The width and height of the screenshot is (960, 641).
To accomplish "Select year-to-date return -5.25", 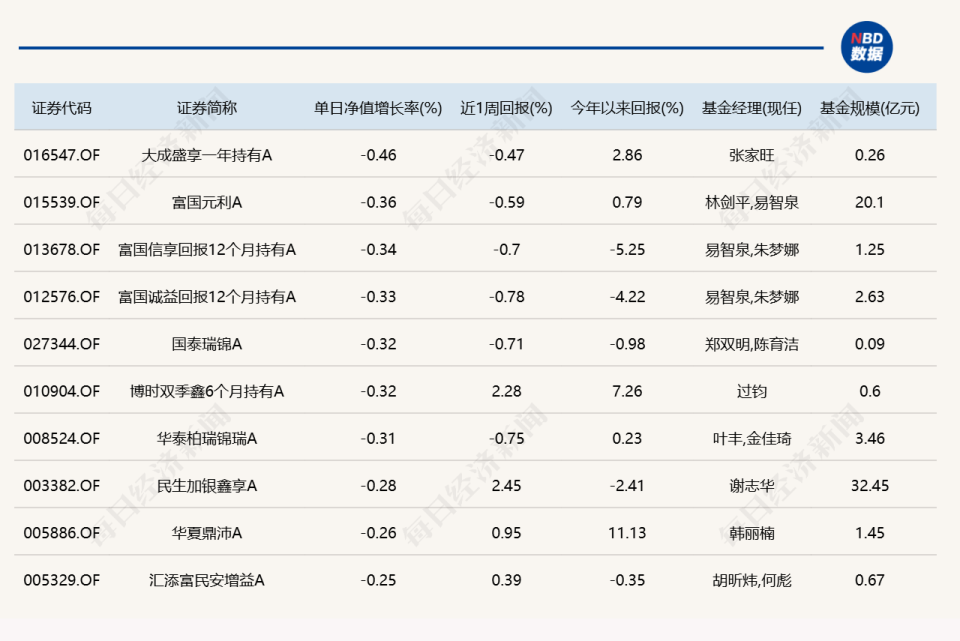I will pos(627,249).
